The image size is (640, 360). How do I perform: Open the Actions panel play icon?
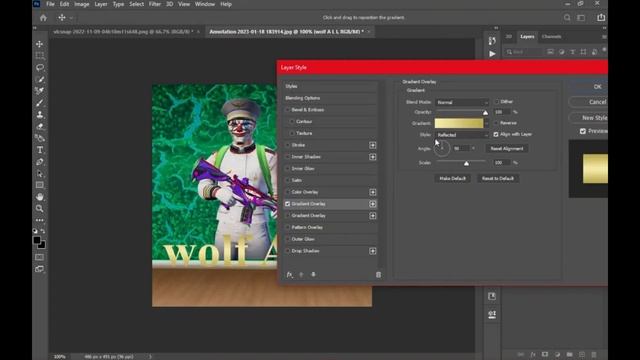coord(492,54)
